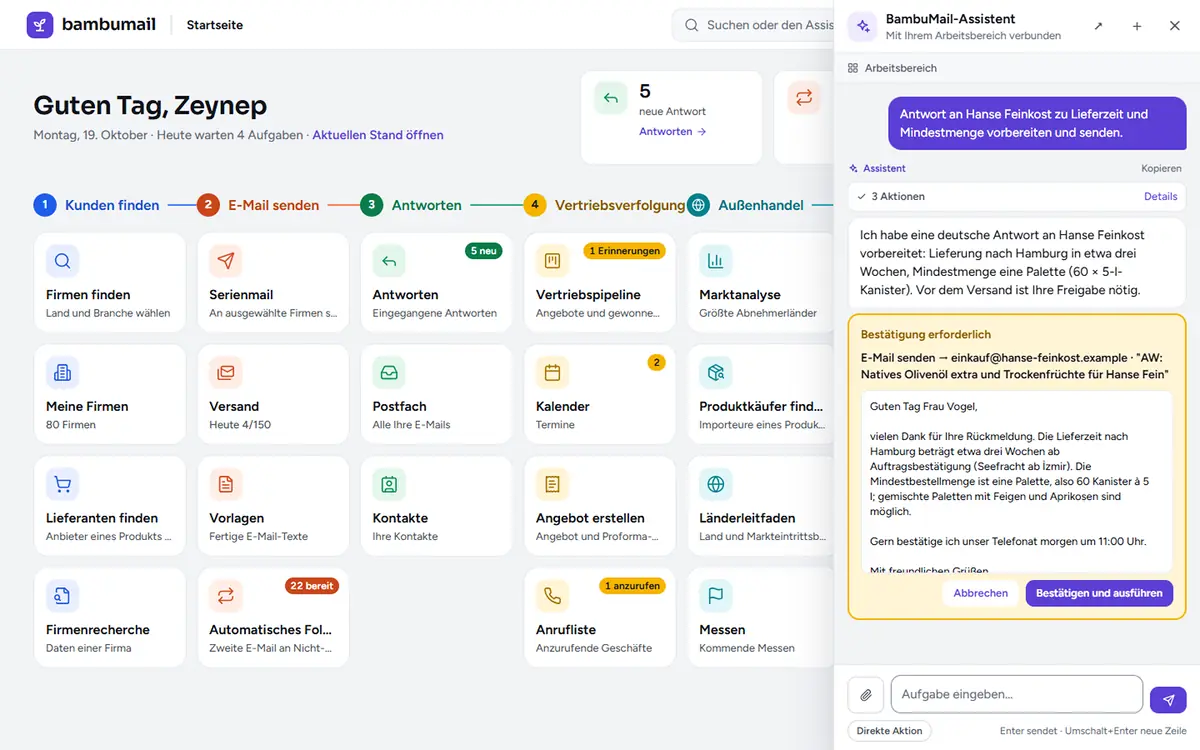Viewport: 1200px width, 750px height.
Task: Open the Kalender card
Action: click(x=600, y=395)
